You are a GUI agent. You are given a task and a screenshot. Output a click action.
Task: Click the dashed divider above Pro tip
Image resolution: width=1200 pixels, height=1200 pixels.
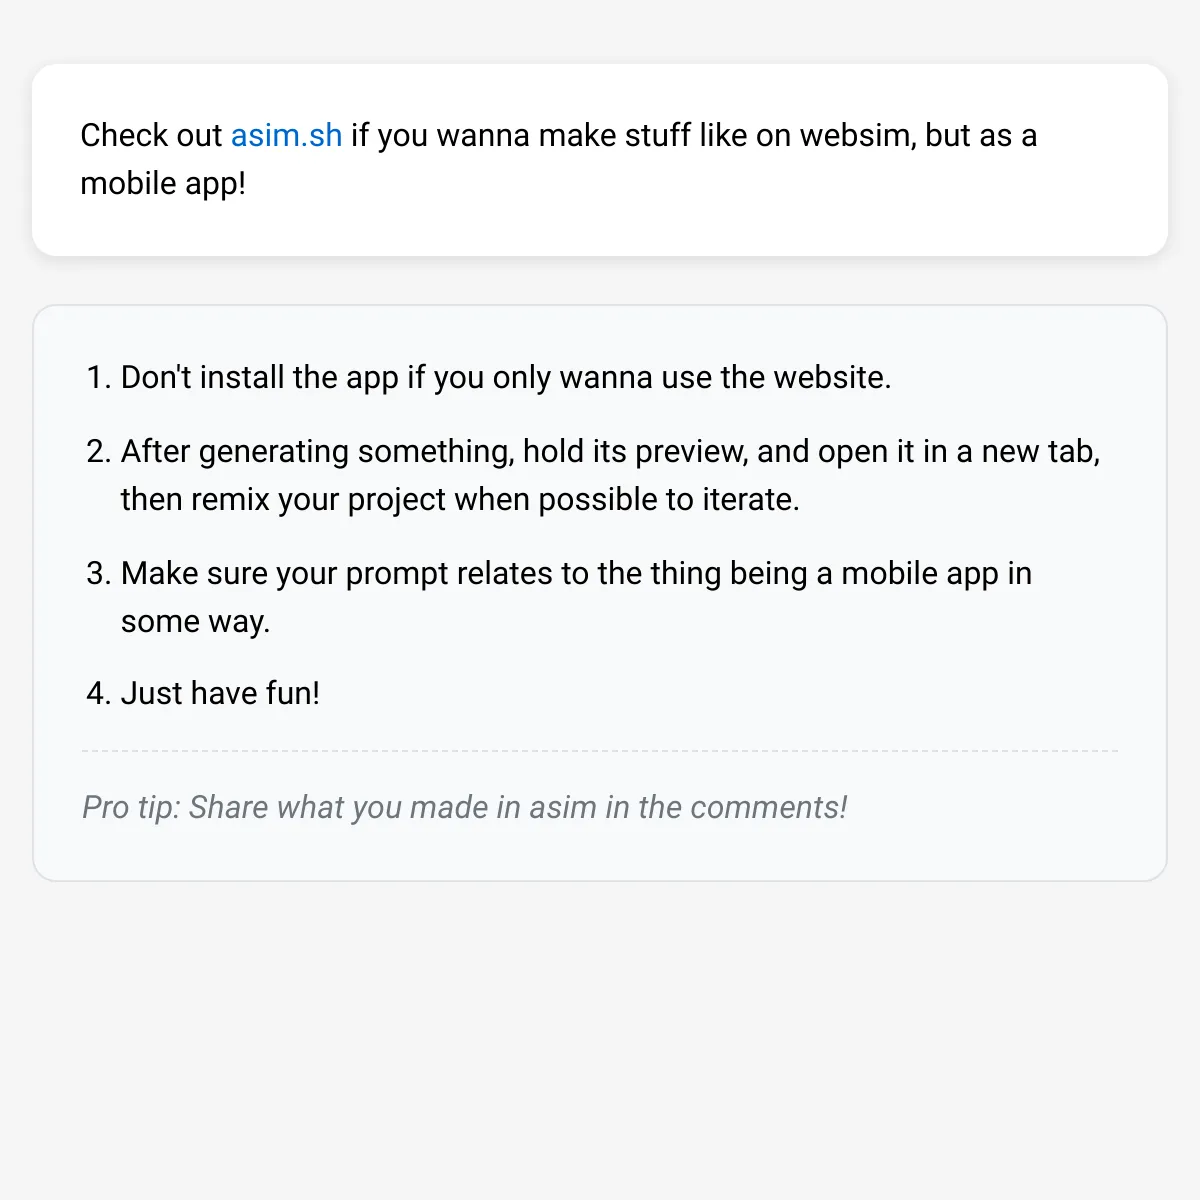pyautogui.click(x=600, y=750)
